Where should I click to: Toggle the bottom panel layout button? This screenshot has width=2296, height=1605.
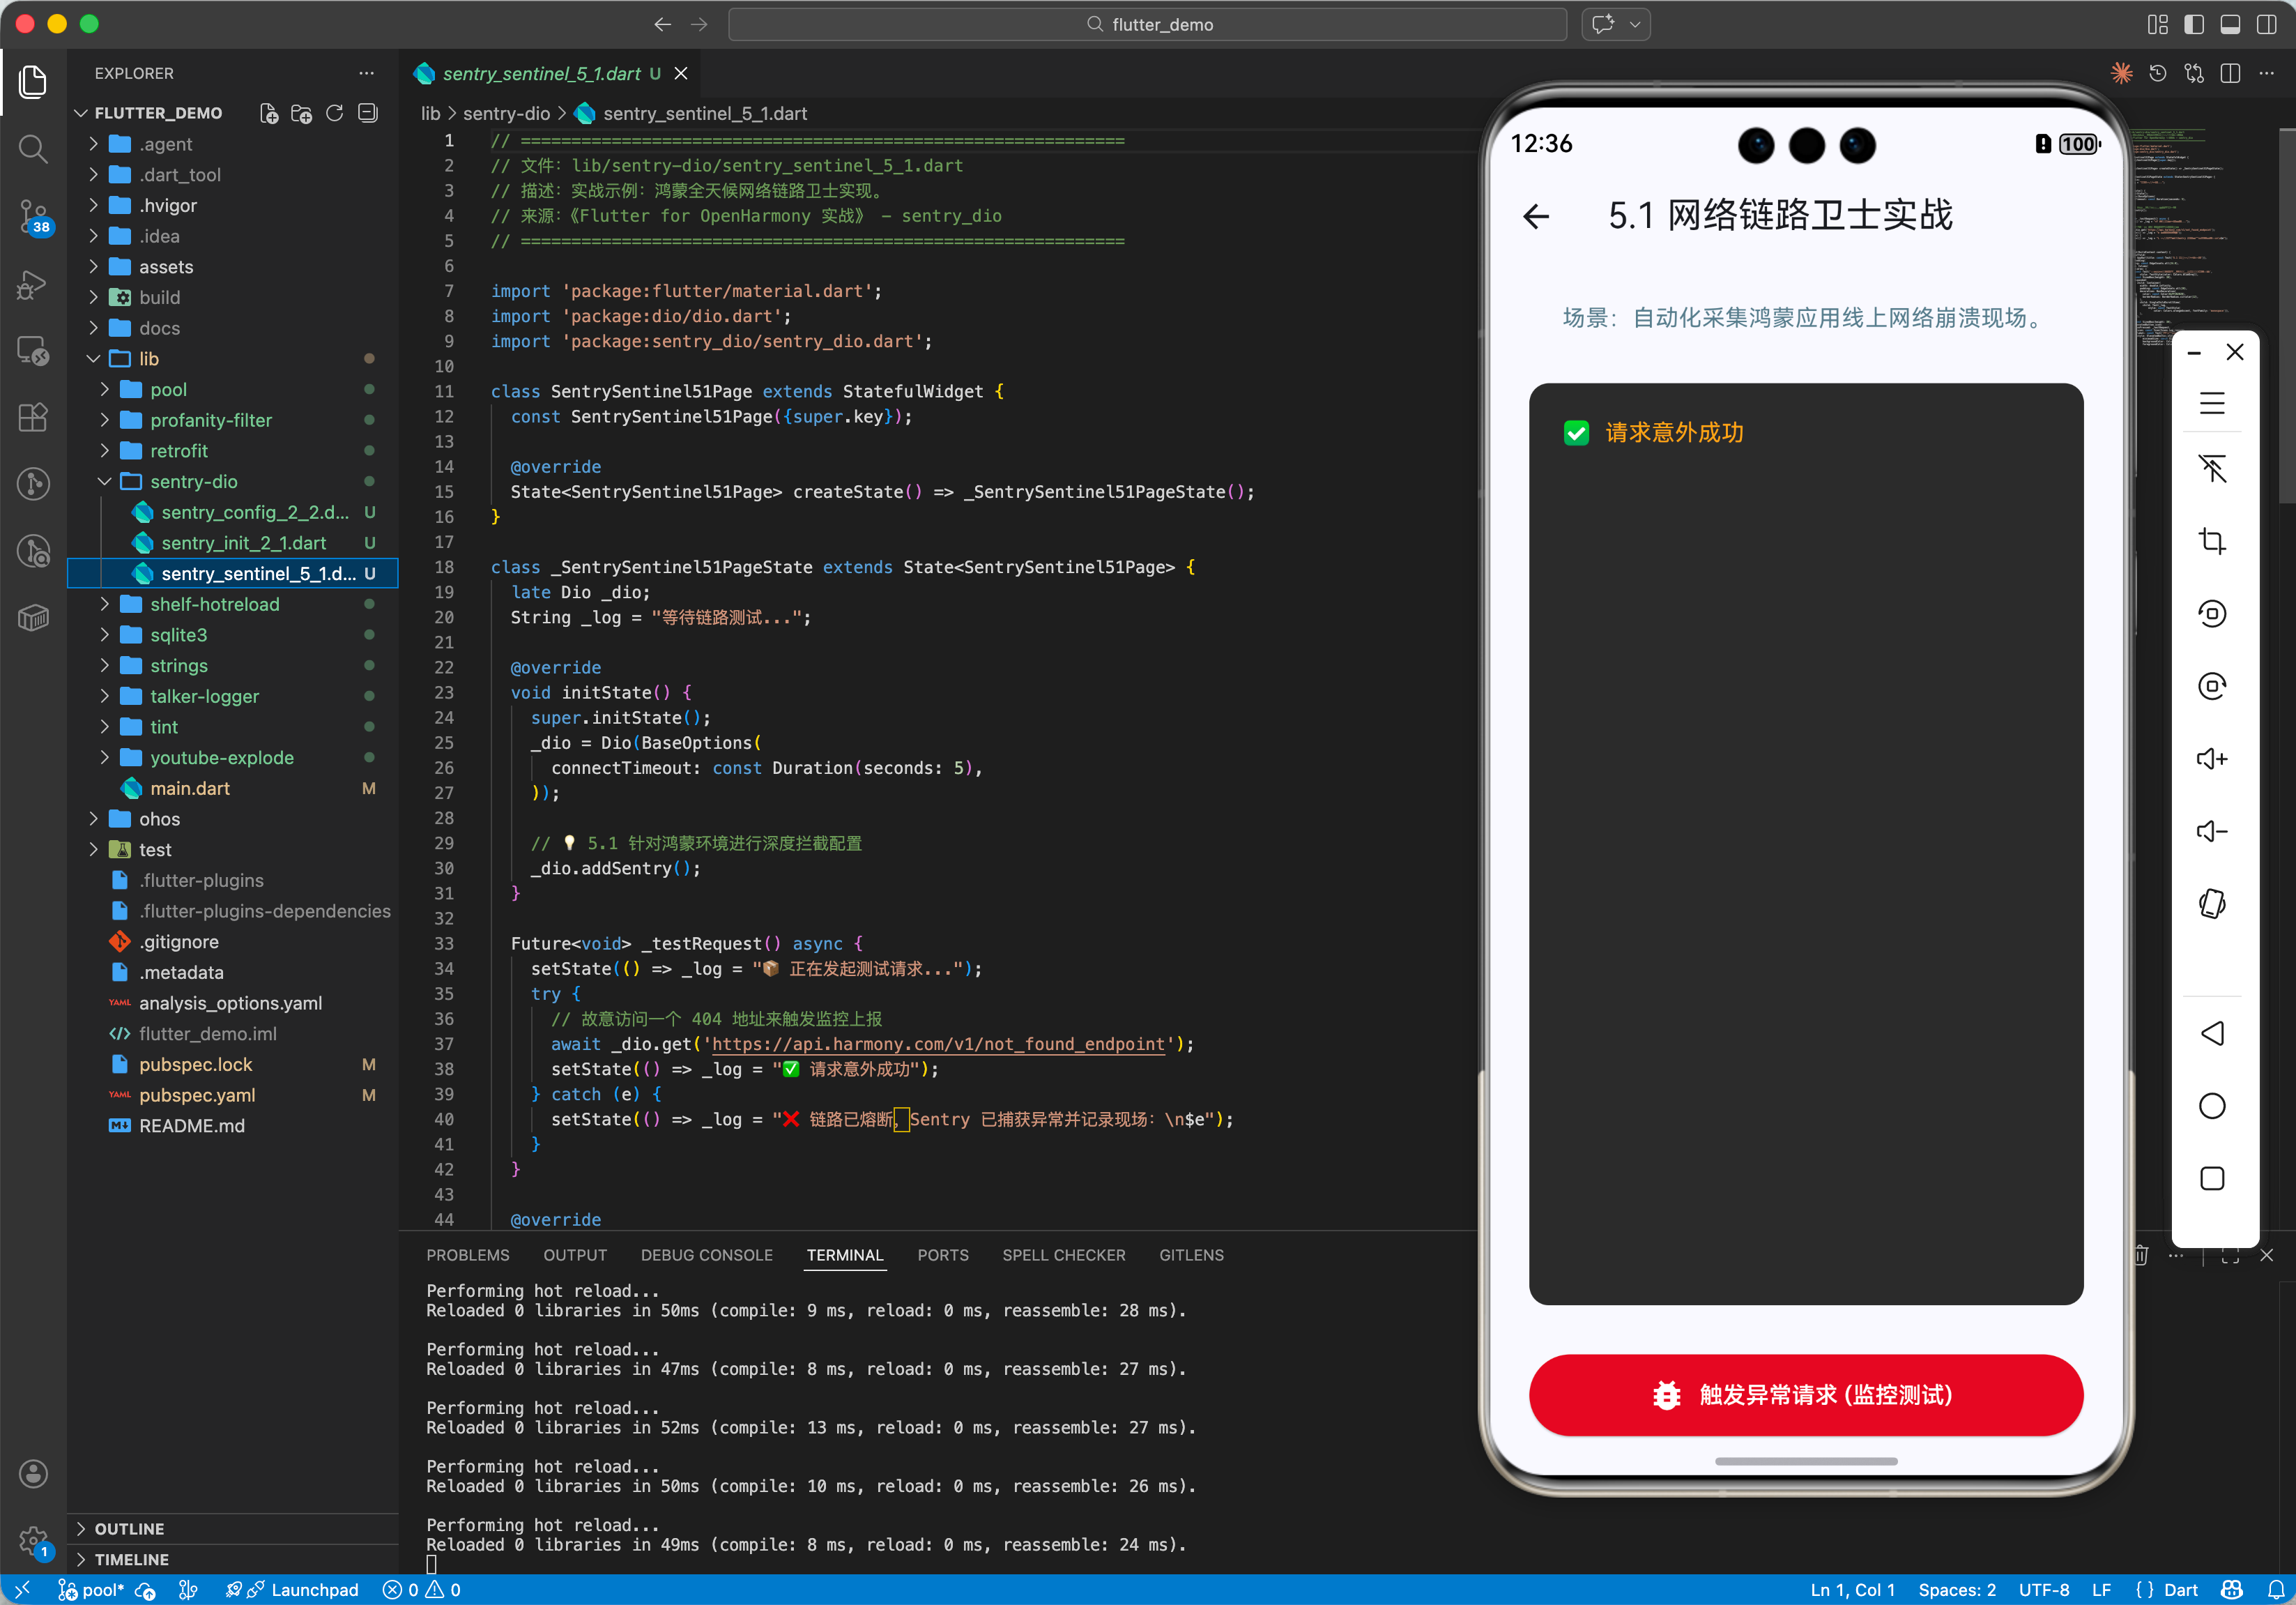(x=2230, y=24)
